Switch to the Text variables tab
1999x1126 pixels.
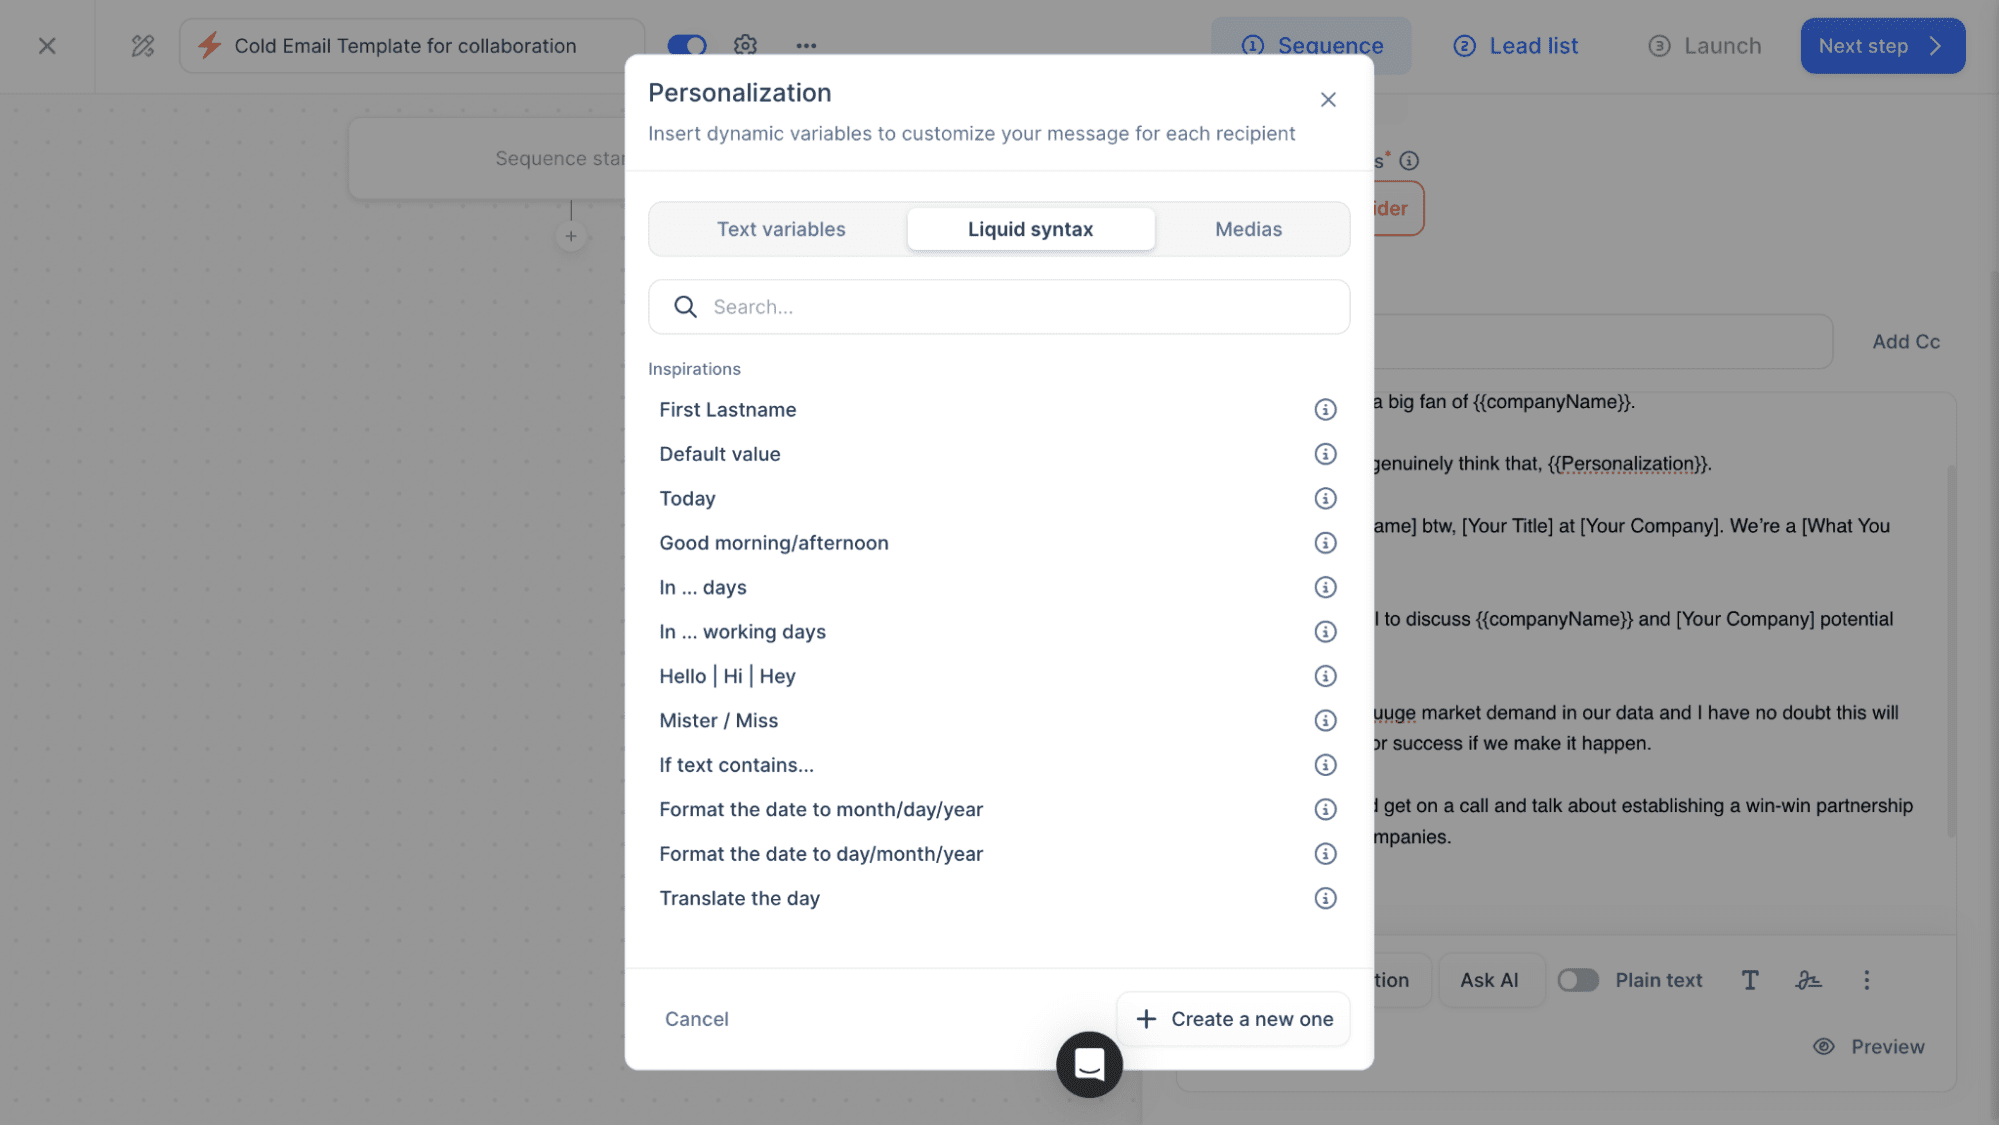(780, 229)
